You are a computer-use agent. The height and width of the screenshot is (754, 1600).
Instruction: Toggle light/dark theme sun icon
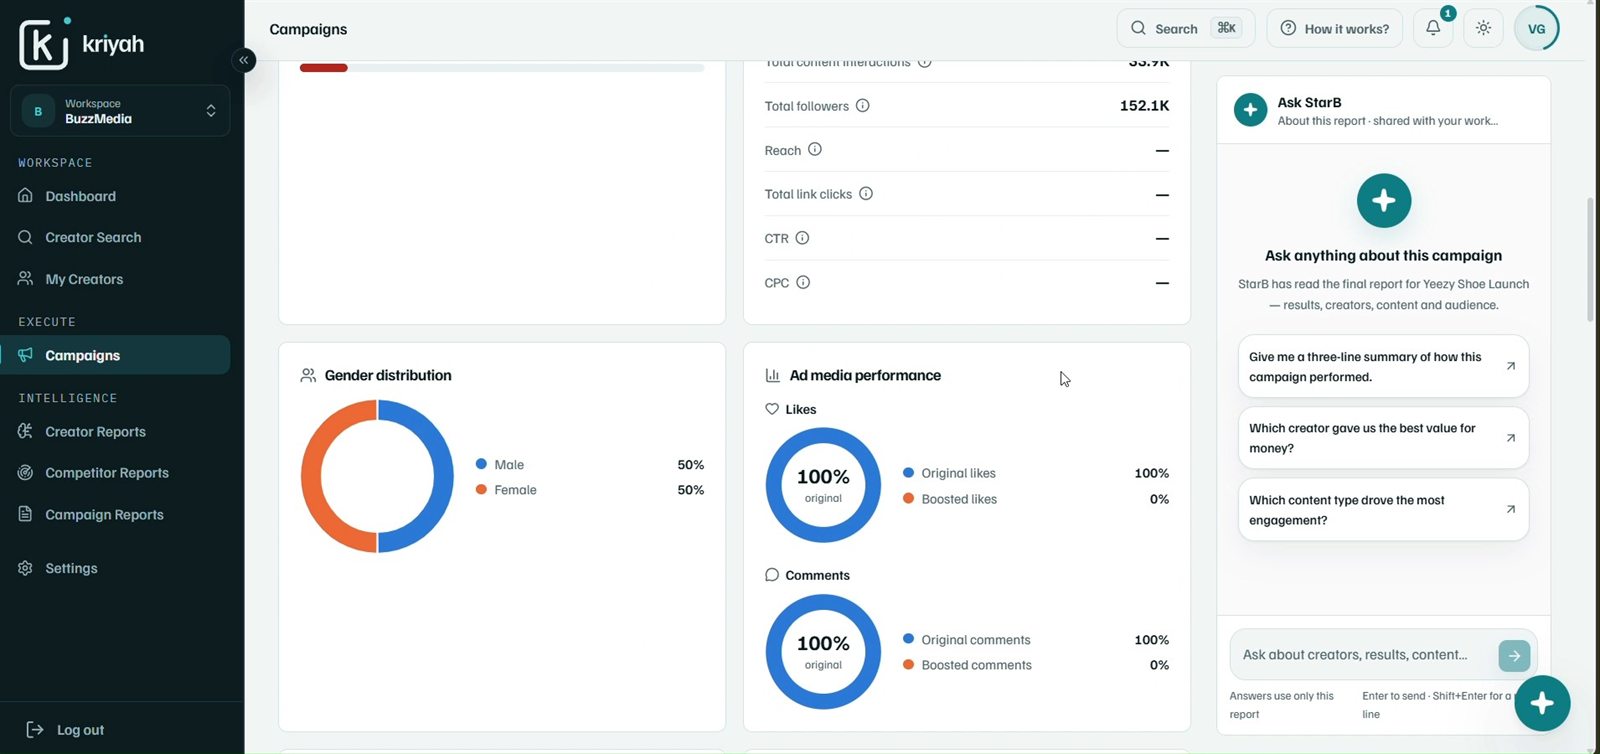pos(1484,28)
